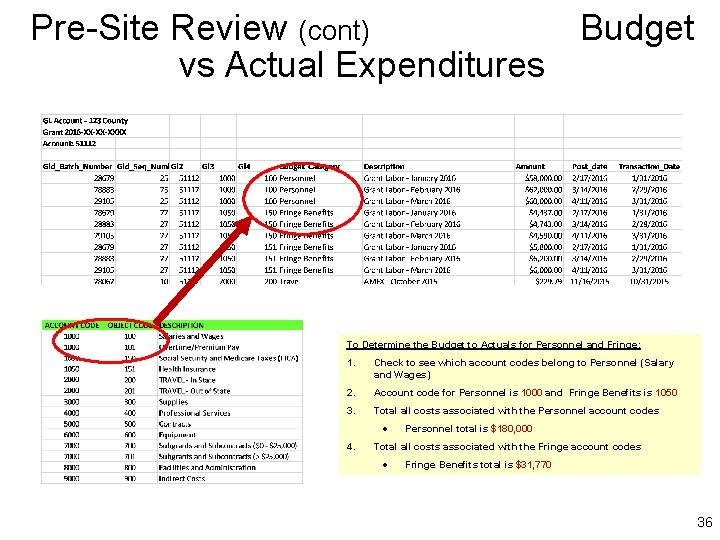Select the 'Contracts' description
Viewport: 720px width, 540px height.
174,424
